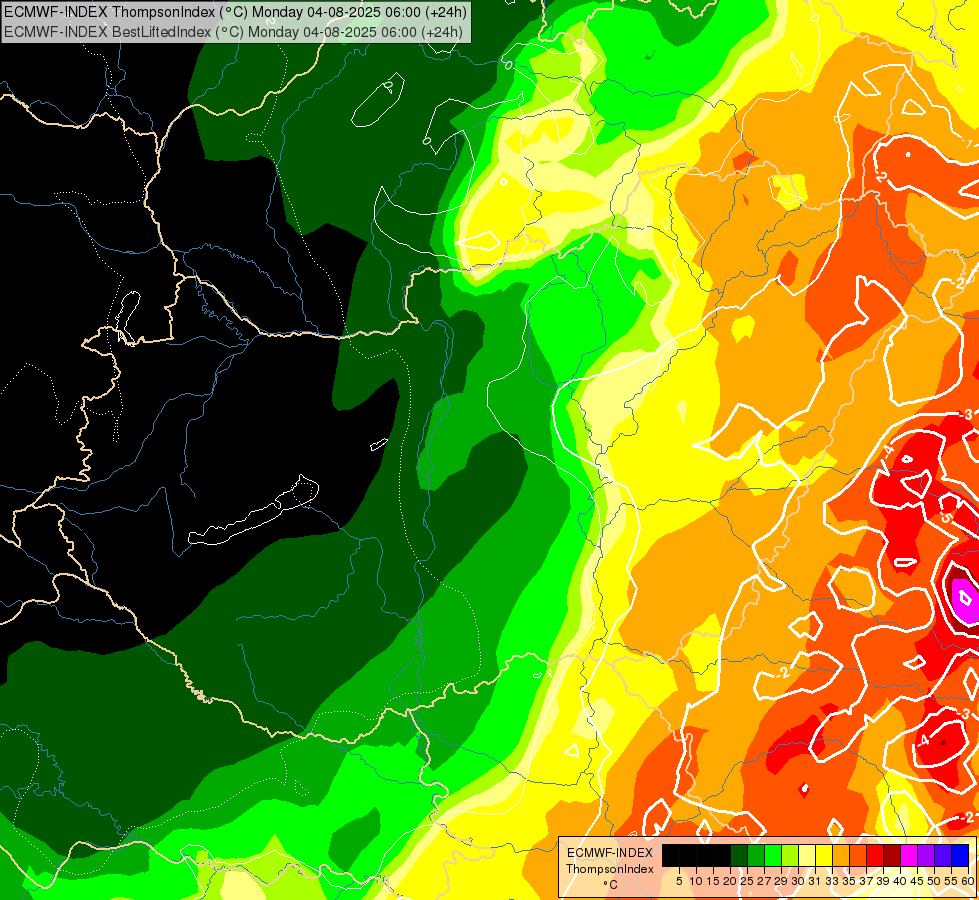Click the ECMWF-INDEX label in the legend
The width and height of the screenshot is (979, 900).
[610, 853]
